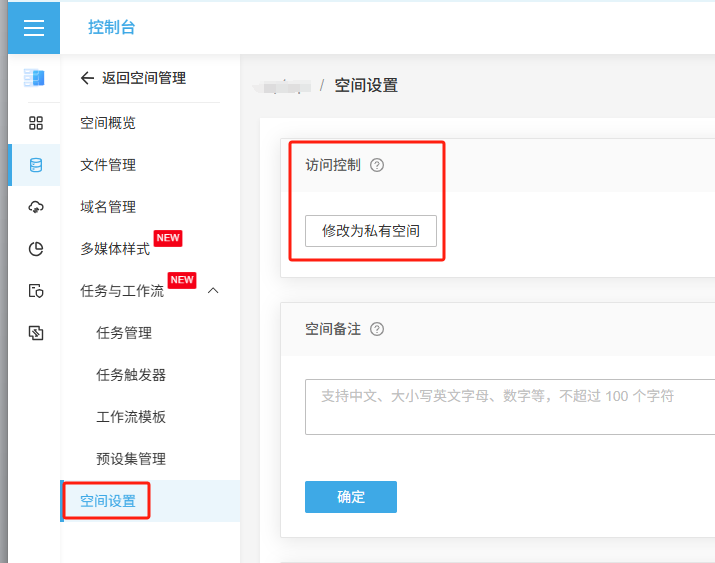
Task: Click 修改为私有空间 button
Action: 371,231
